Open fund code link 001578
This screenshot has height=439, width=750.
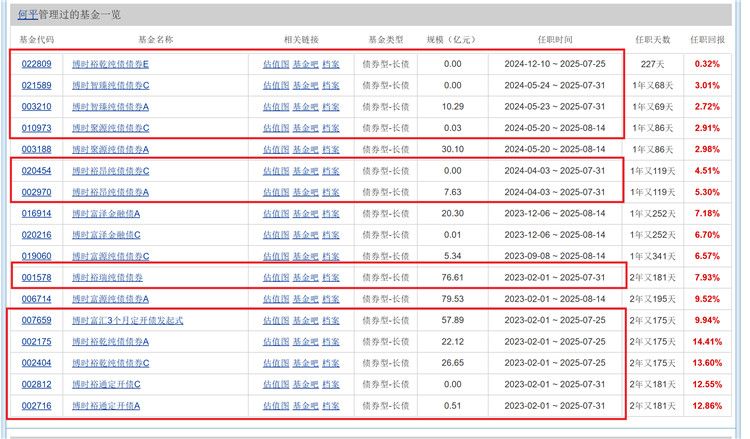tap(36, 277)
